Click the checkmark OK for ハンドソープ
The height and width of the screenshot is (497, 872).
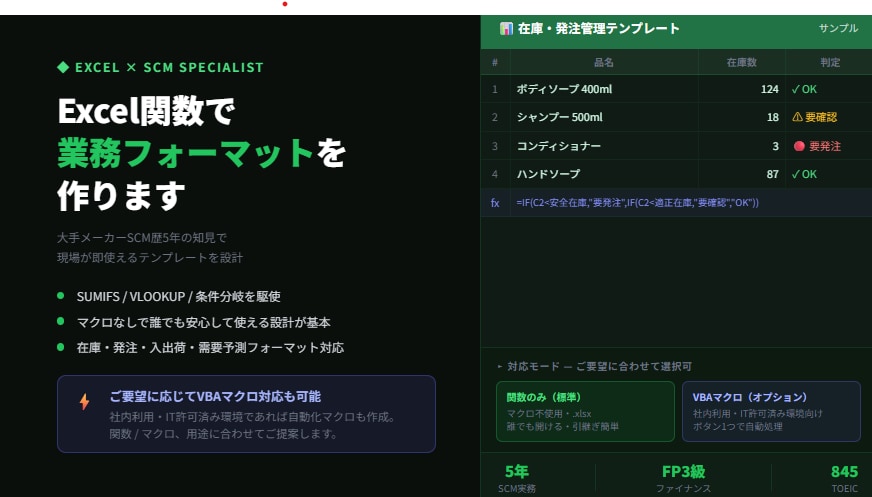[804, 174]
